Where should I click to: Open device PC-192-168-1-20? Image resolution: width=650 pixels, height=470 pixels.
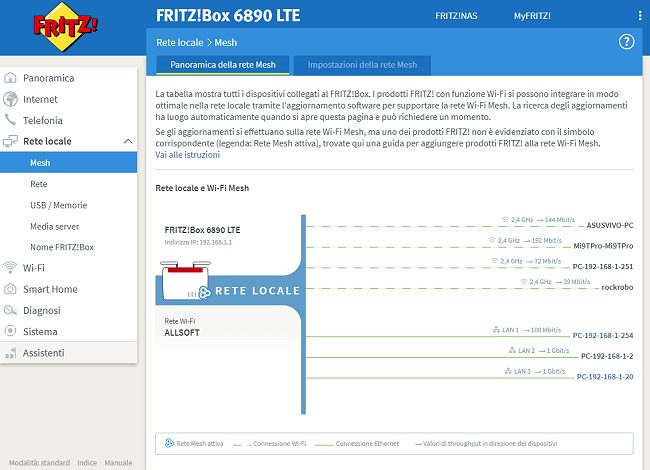605,377
